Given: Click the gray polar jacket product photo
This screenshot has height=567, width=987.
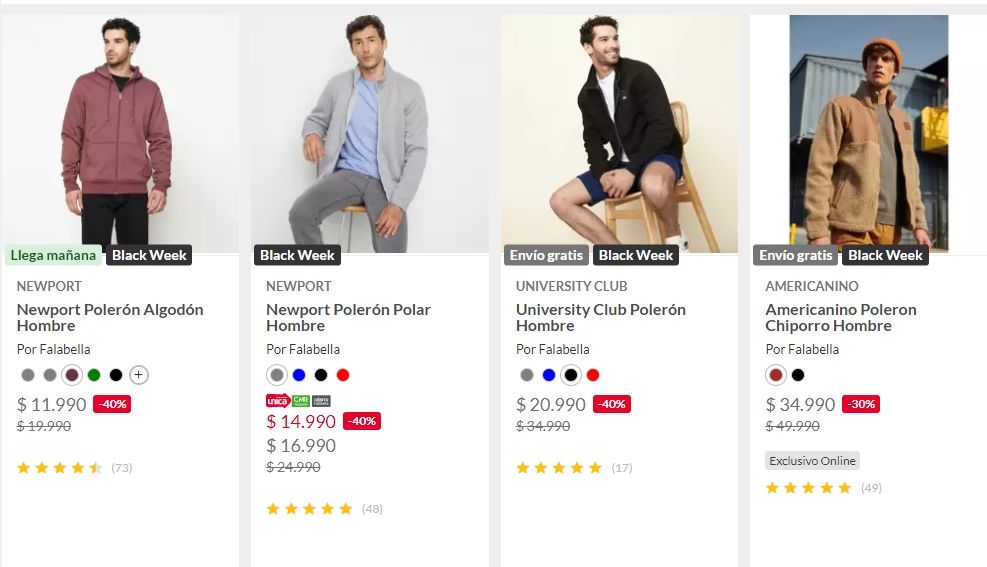Looking at the screenshot, I should [x=369, y=130].
